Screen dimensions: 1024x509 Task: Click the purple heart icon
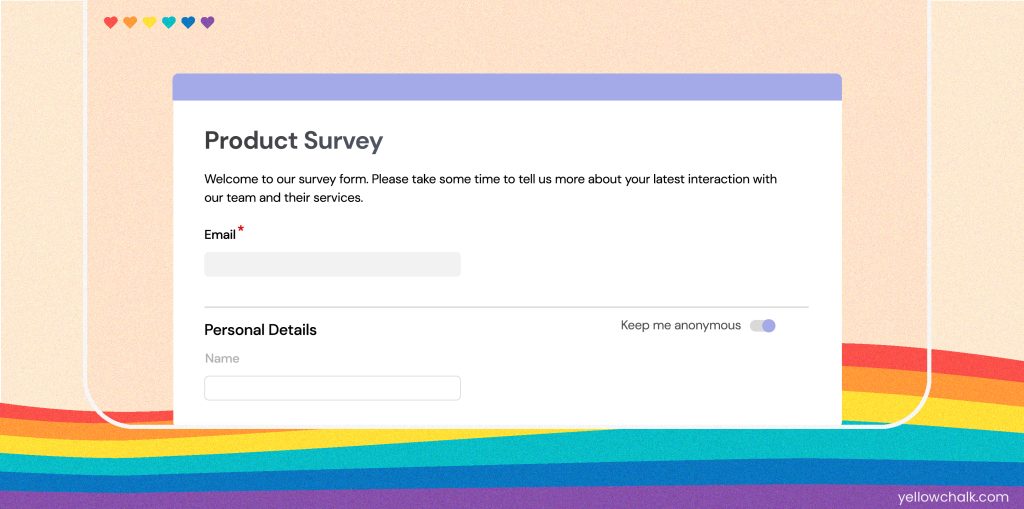[207, 23]
